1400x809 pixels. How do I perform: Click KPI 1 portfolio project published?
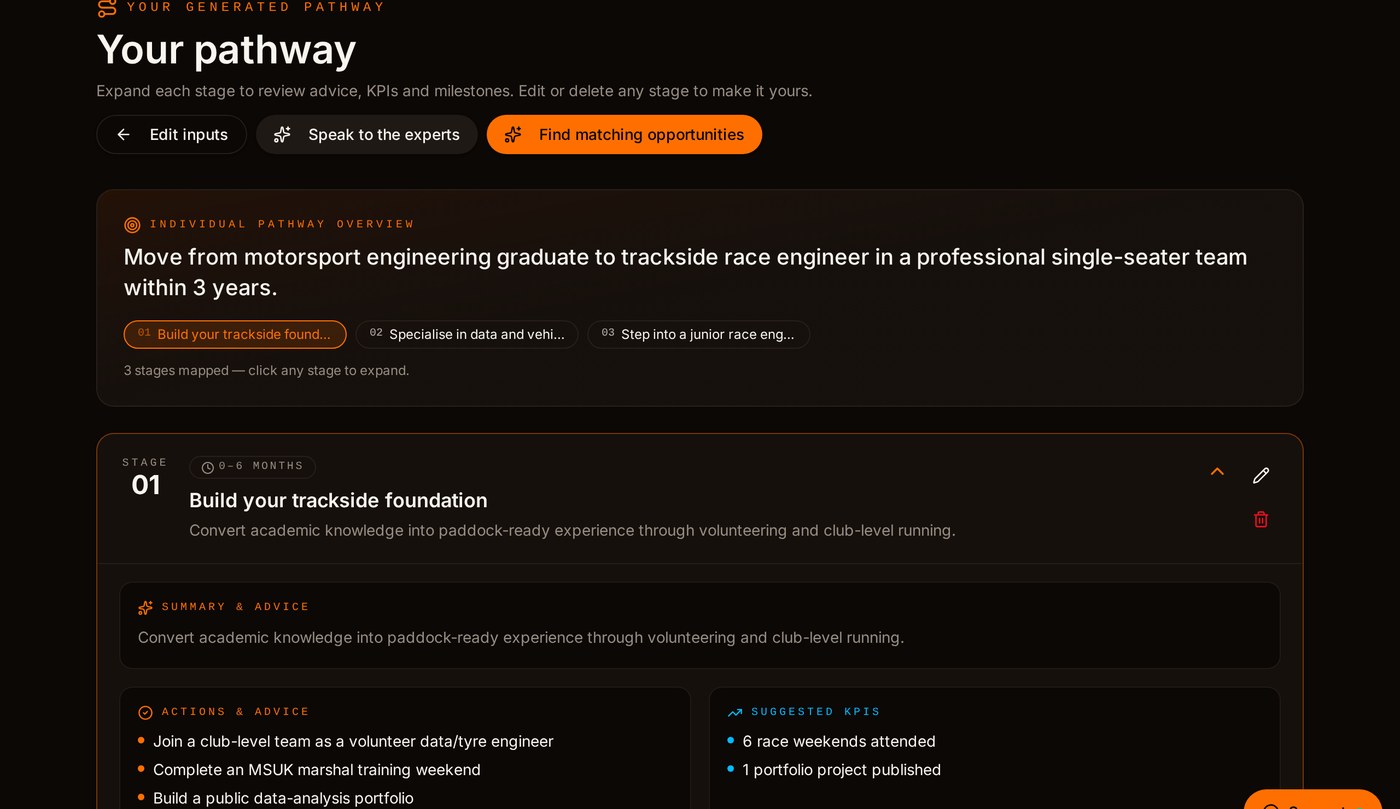(x=842, y=769)
